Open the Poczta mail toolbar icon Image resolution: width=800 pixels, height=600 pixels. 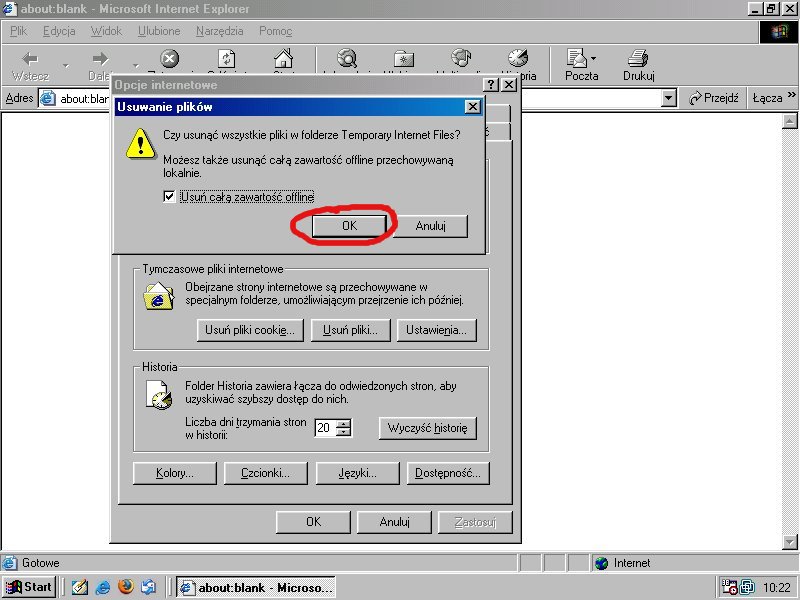578,58
